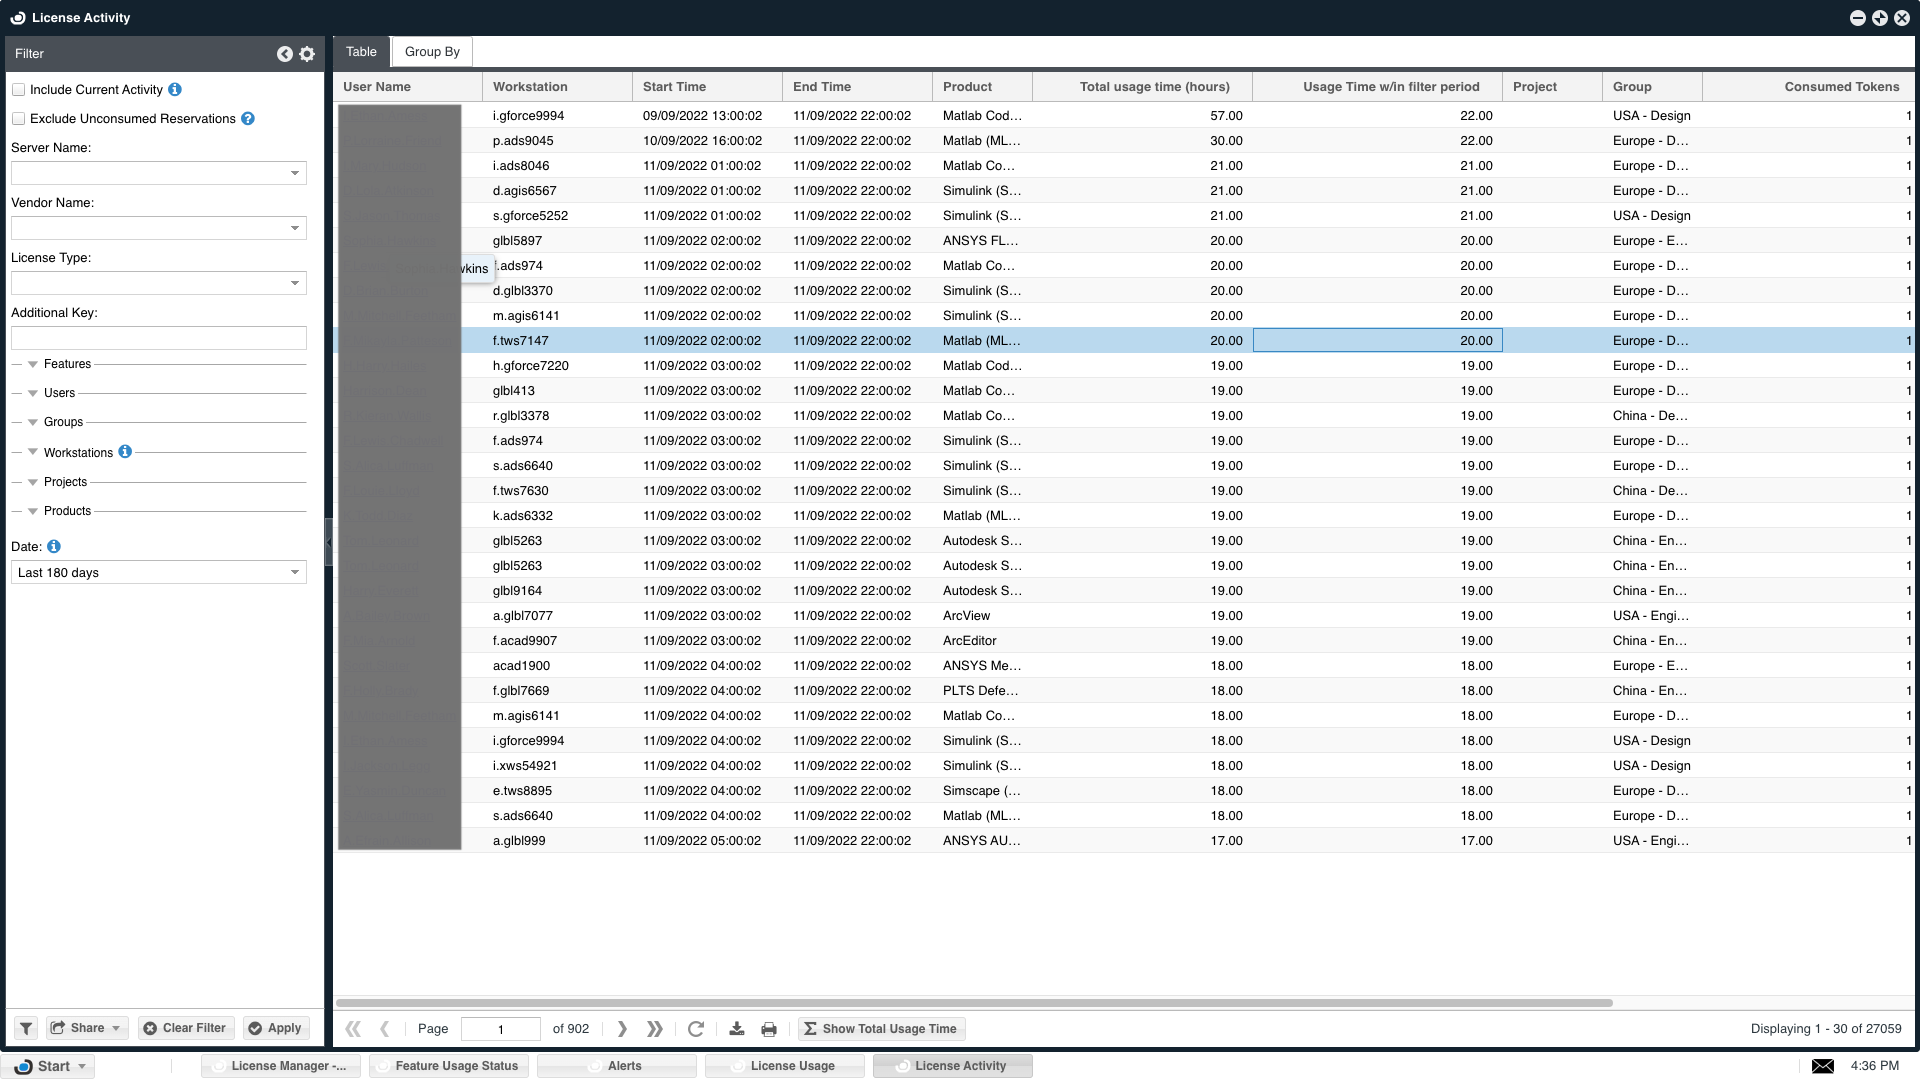Open License Usage in the taskbar
Image resolution: width=1920 pixels, height=1080 pixels.
pos(785,1066)
